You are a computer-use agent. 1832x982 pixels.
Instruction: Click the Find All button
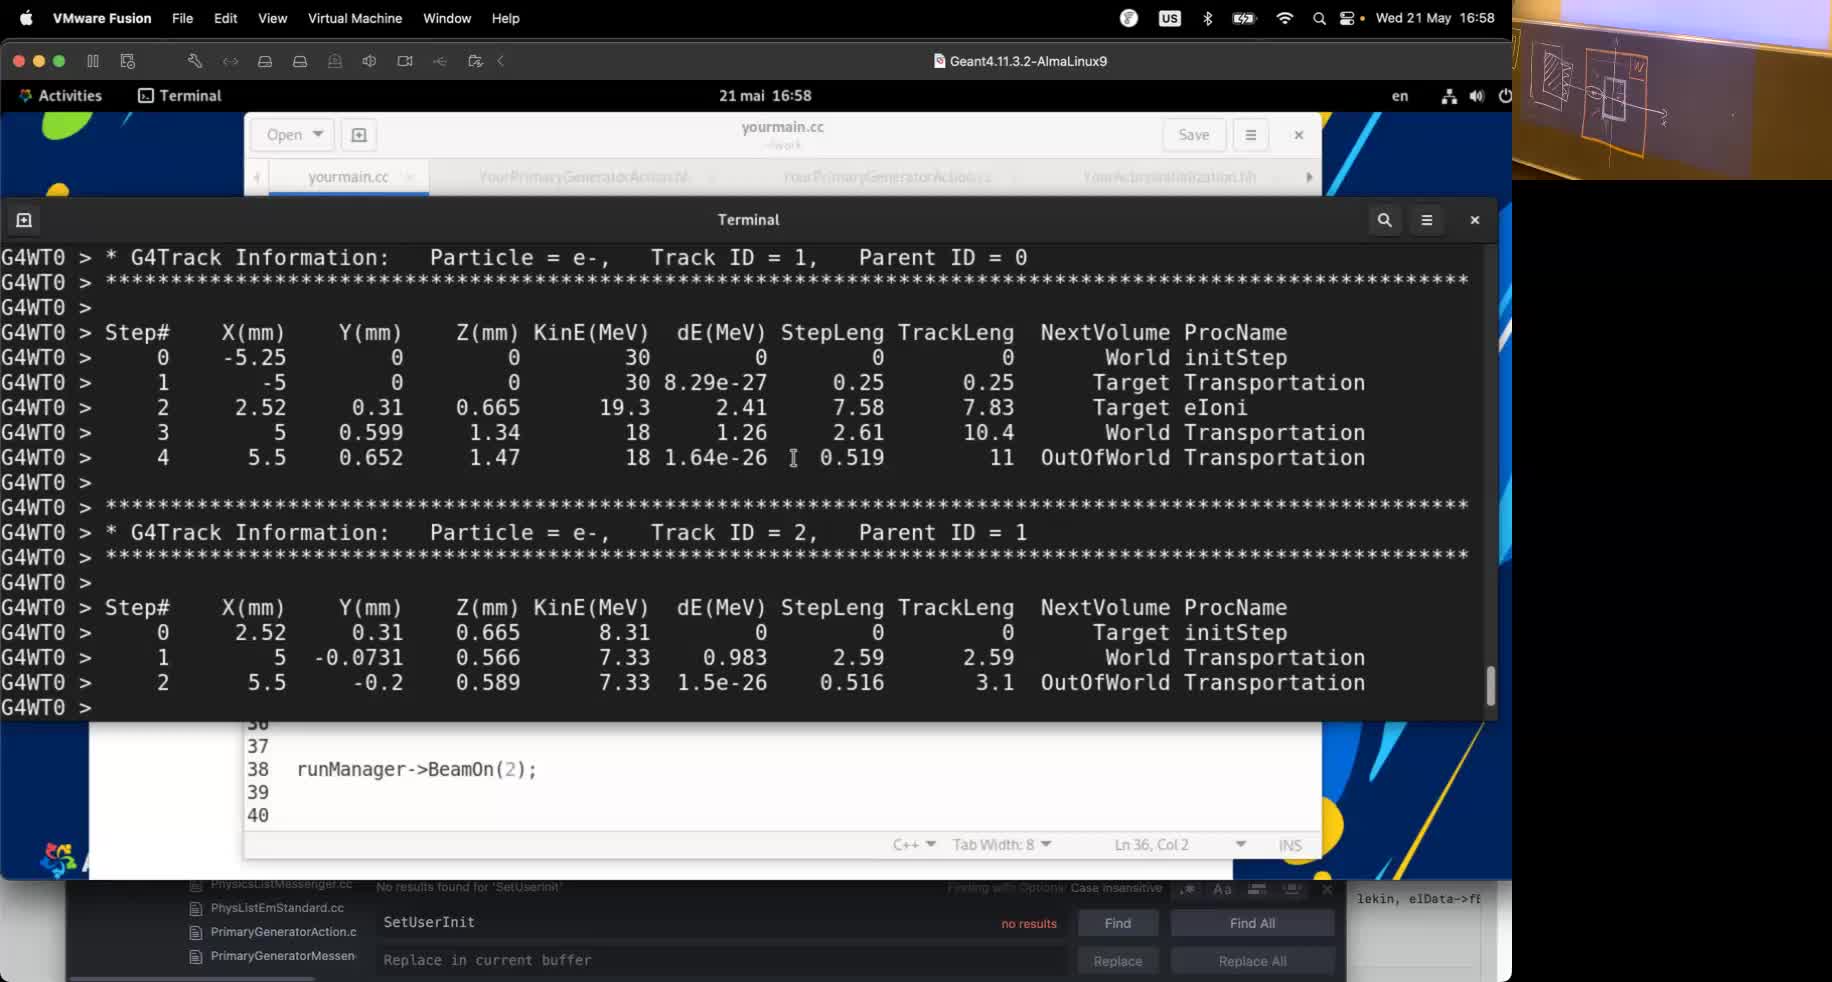coord(1251,923)
